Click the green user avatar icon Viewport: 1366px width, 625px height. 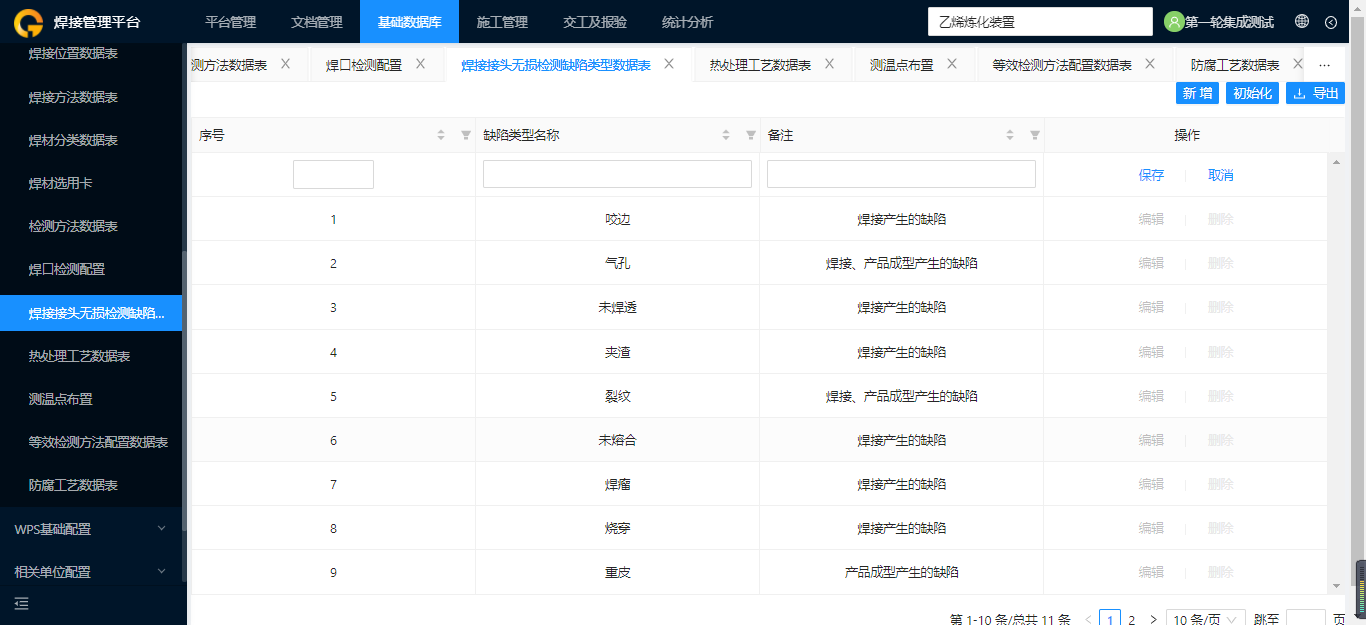[1174, 22]
